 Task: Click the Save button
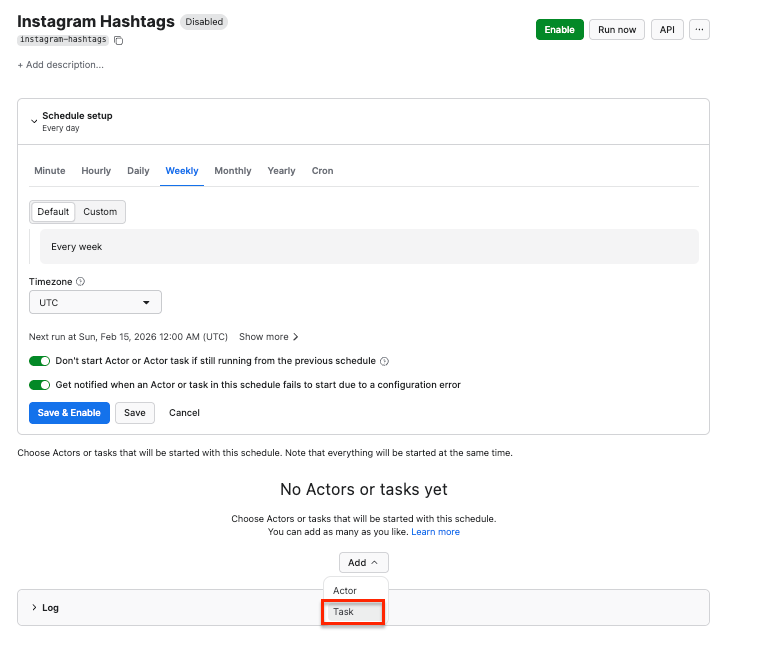pyautogui.click(x=135, y=413)
